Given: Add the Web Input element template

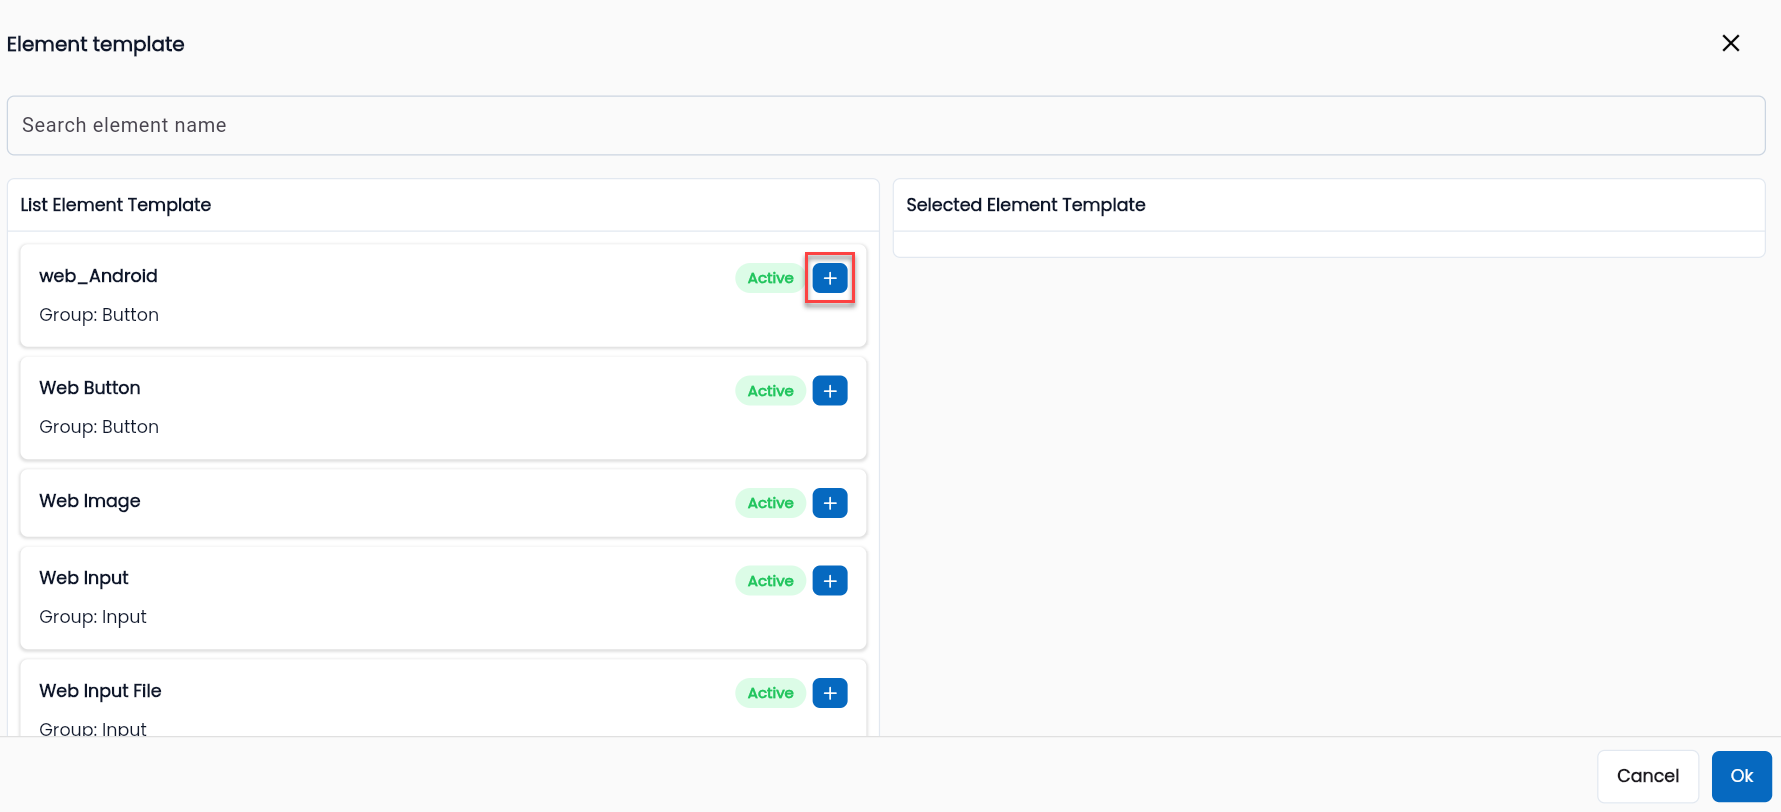Looking at the screenshot, I should (830, 580).
